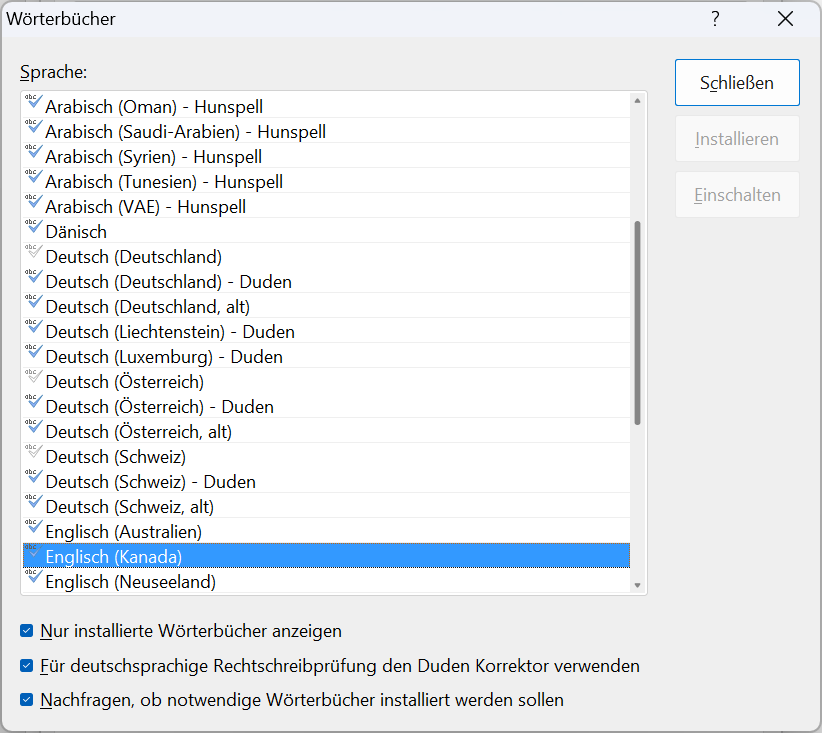
Task: Click the greyed spellcheck icon beside Deutsch (Deutschland)
Action: point(33,251)
